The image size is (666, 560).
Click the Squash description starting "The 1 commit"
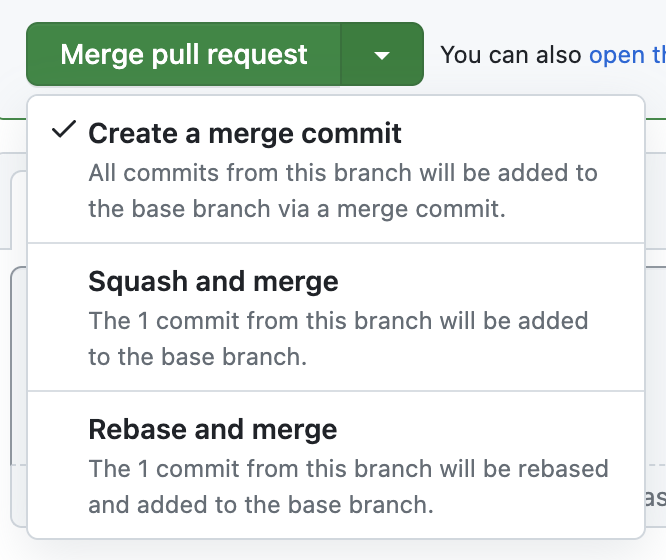(x=338, y=321)
